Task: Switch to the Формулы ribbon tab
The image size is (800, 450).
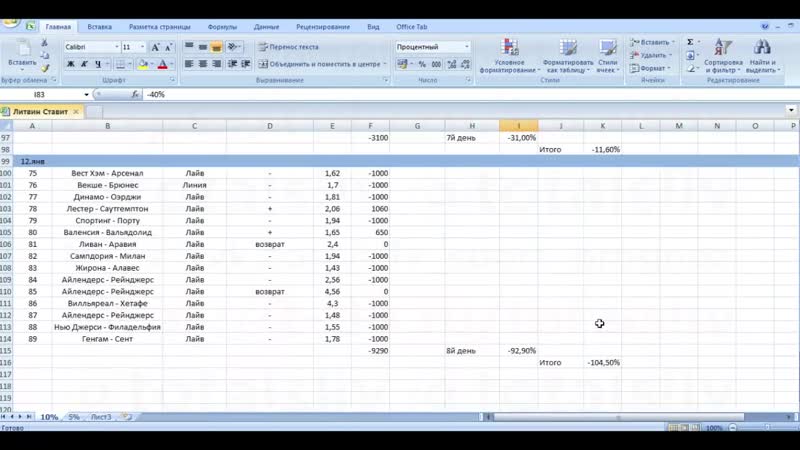Action: point(222,27)
